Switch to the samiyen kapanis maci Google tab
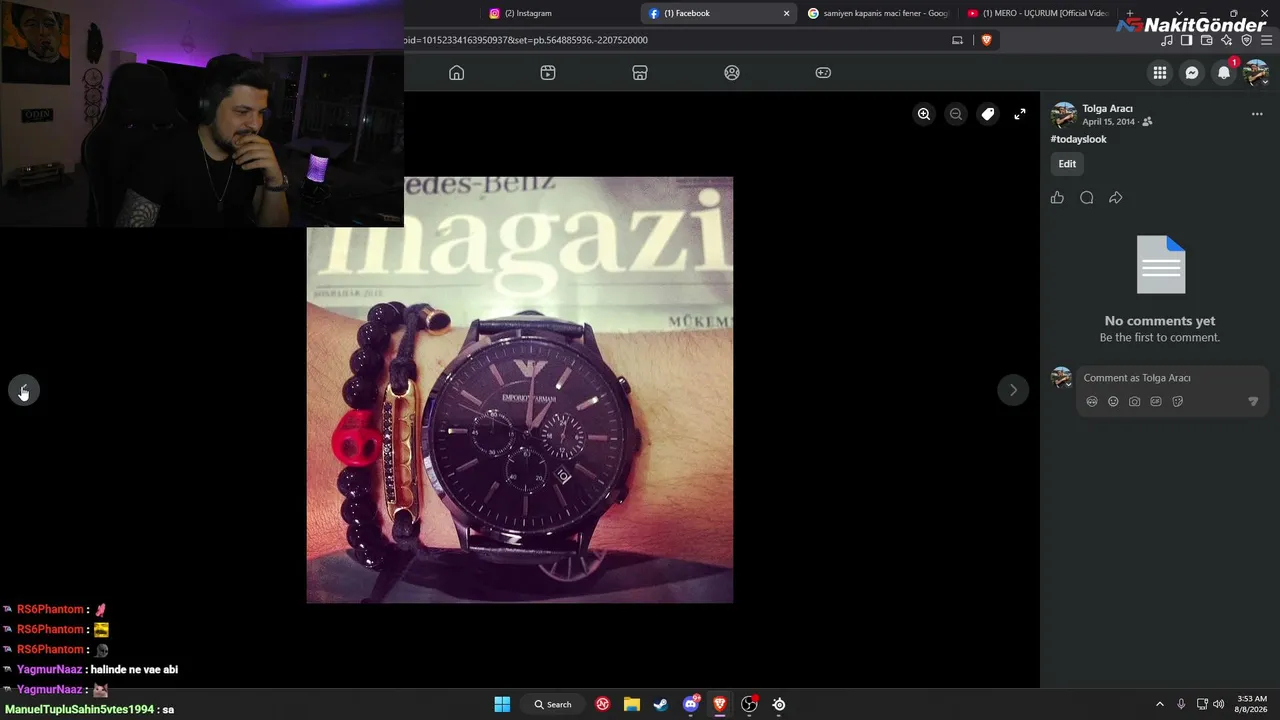Screen dimensions: 1280x720 pyautogui.click(x=878, y=13)
